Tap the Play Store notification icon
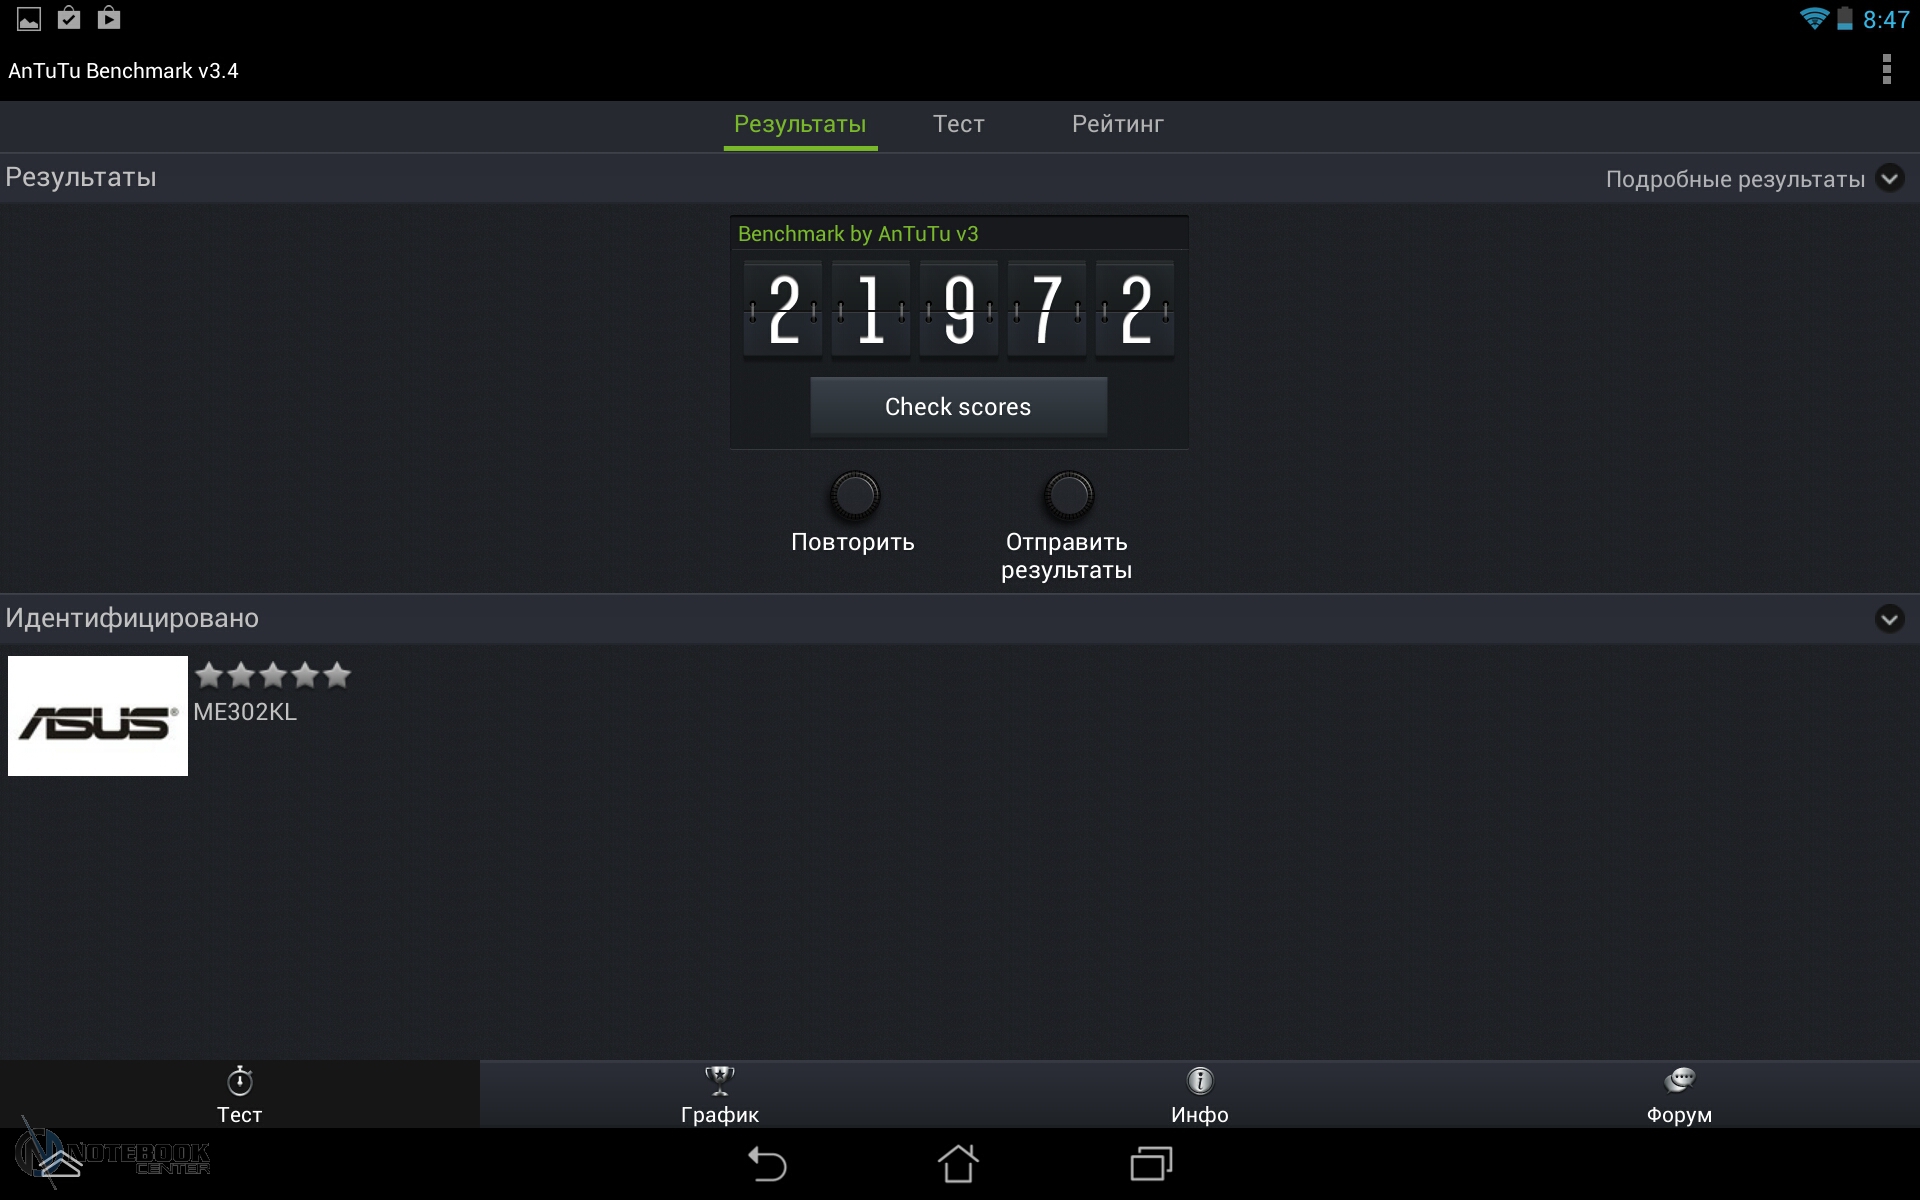 point(109,18)
